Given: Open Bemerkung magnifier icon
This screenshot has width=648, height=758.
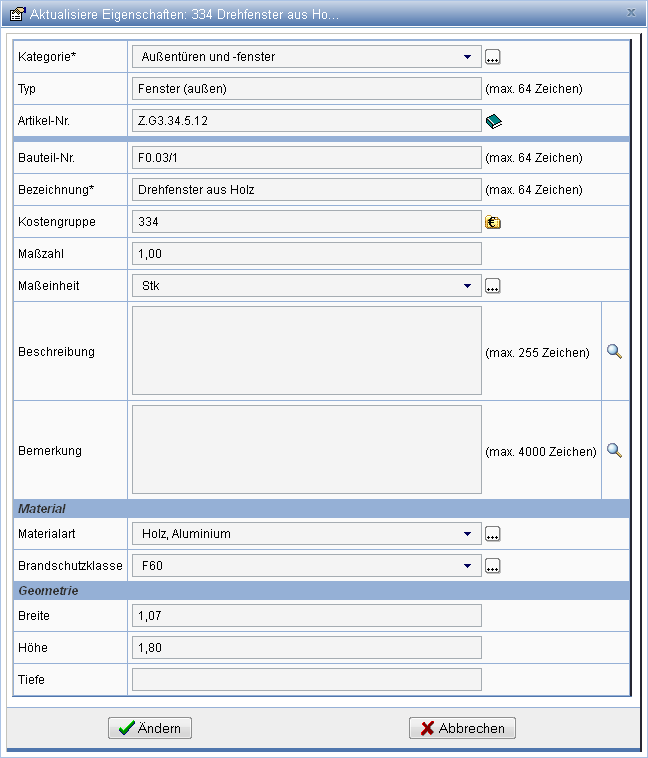Looking at the screenshot, I should tap(615, 451).
